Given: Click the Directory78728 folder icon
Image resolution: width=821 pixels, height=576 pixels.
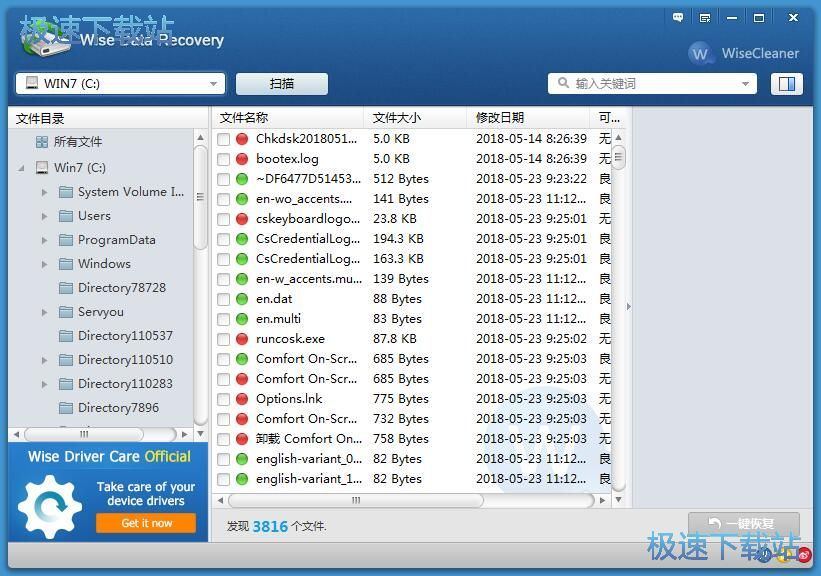Looking at the screenshot, I should click(x=66, y=287).
